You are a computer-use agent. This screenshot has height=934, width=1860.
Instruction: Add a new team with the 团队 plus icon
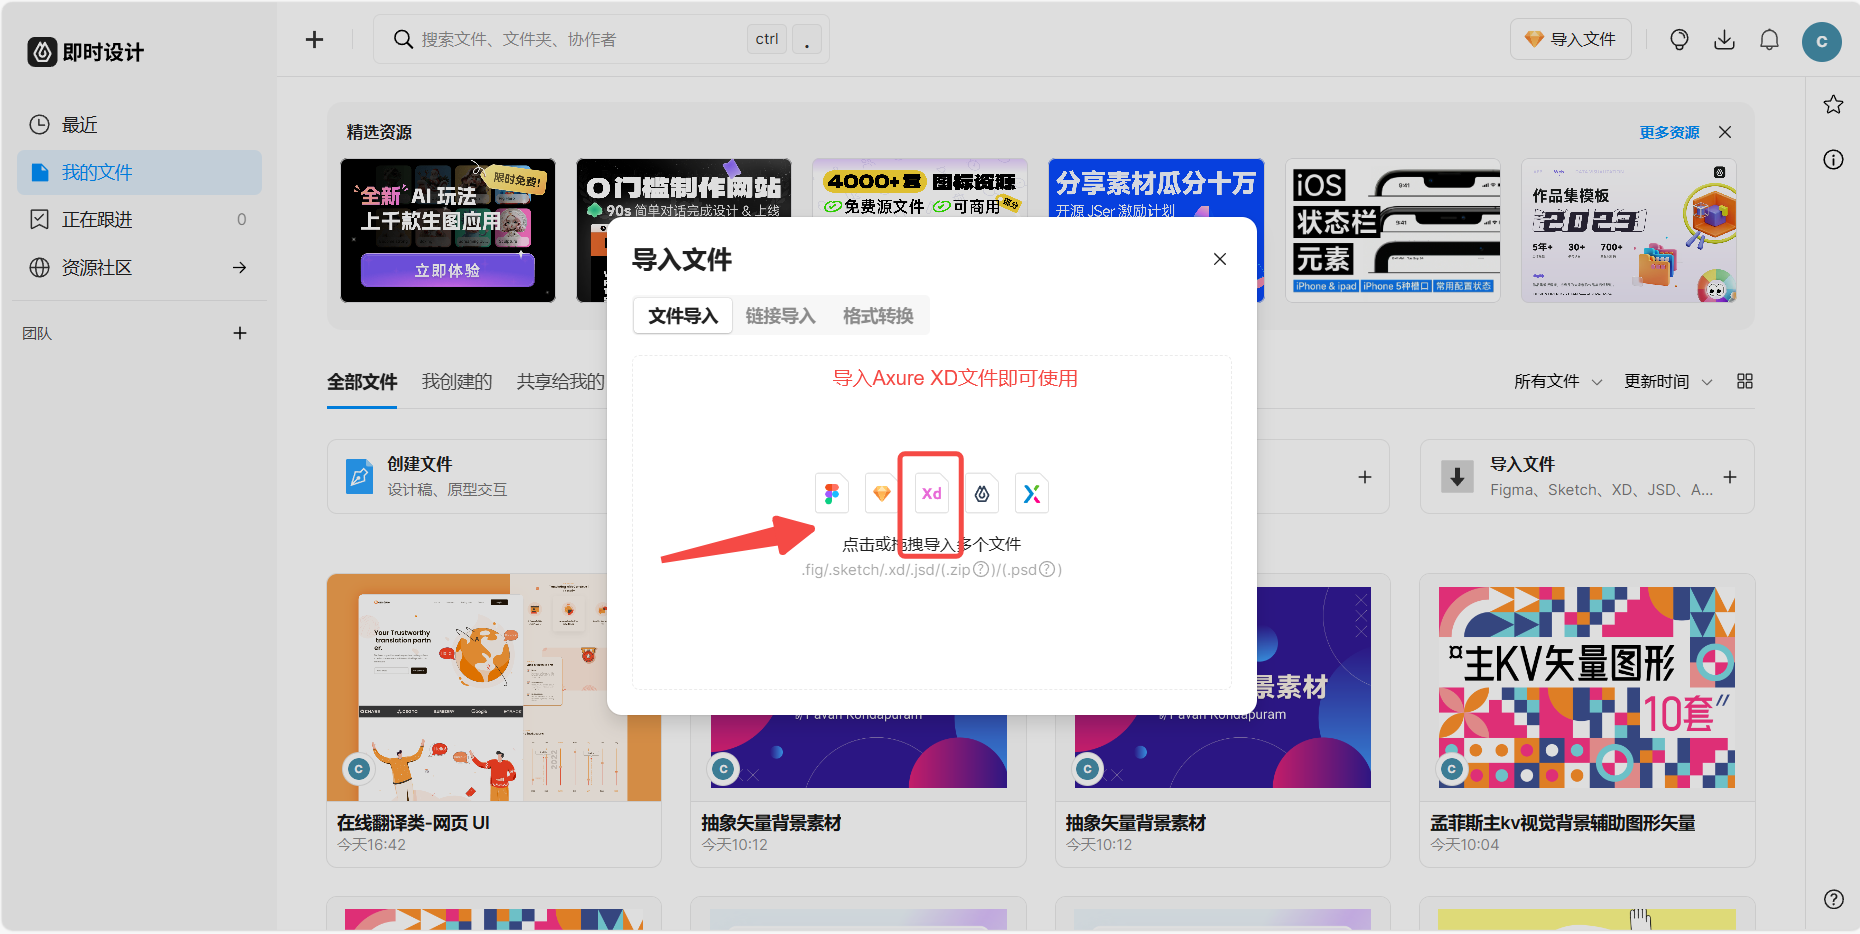point(239,333)
